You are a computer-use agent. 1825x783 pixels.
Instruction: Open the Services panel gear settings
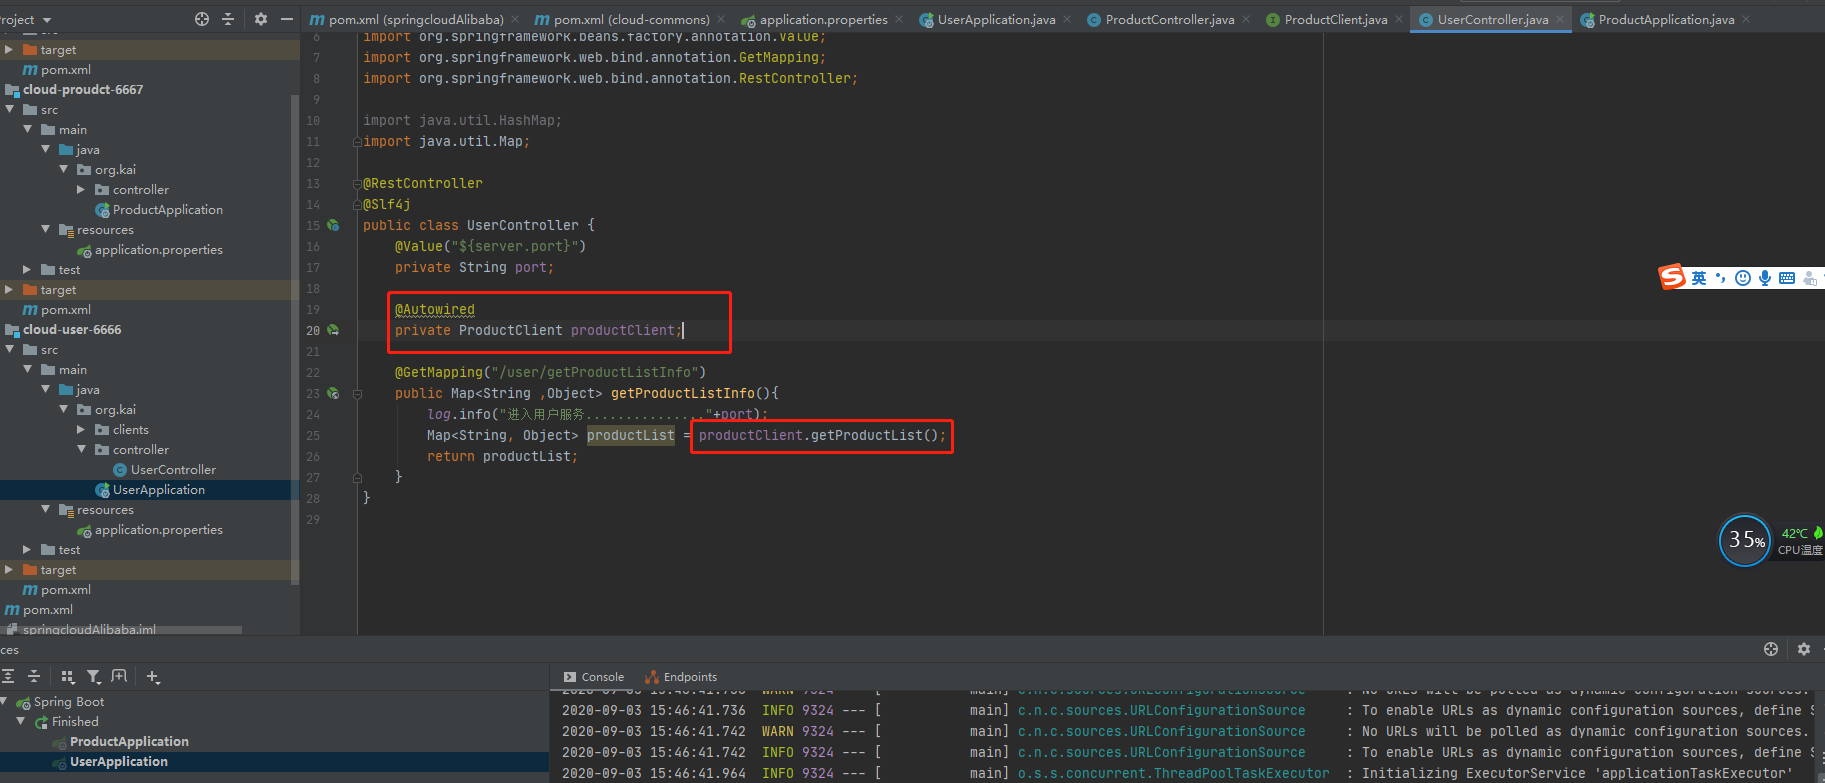click(1804, 649)
